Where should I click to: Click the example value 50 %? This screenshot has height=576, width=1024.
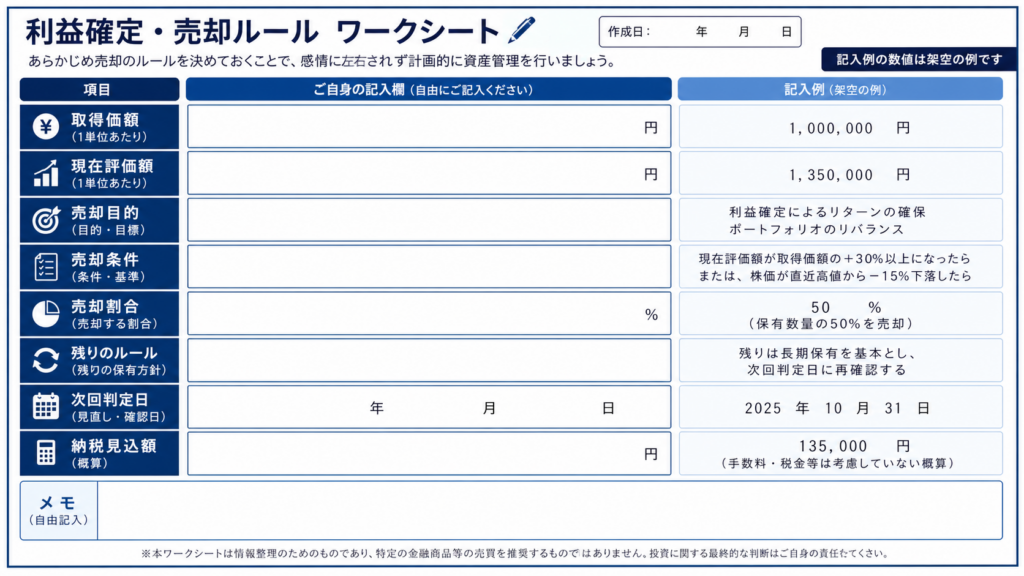(846, 308)
